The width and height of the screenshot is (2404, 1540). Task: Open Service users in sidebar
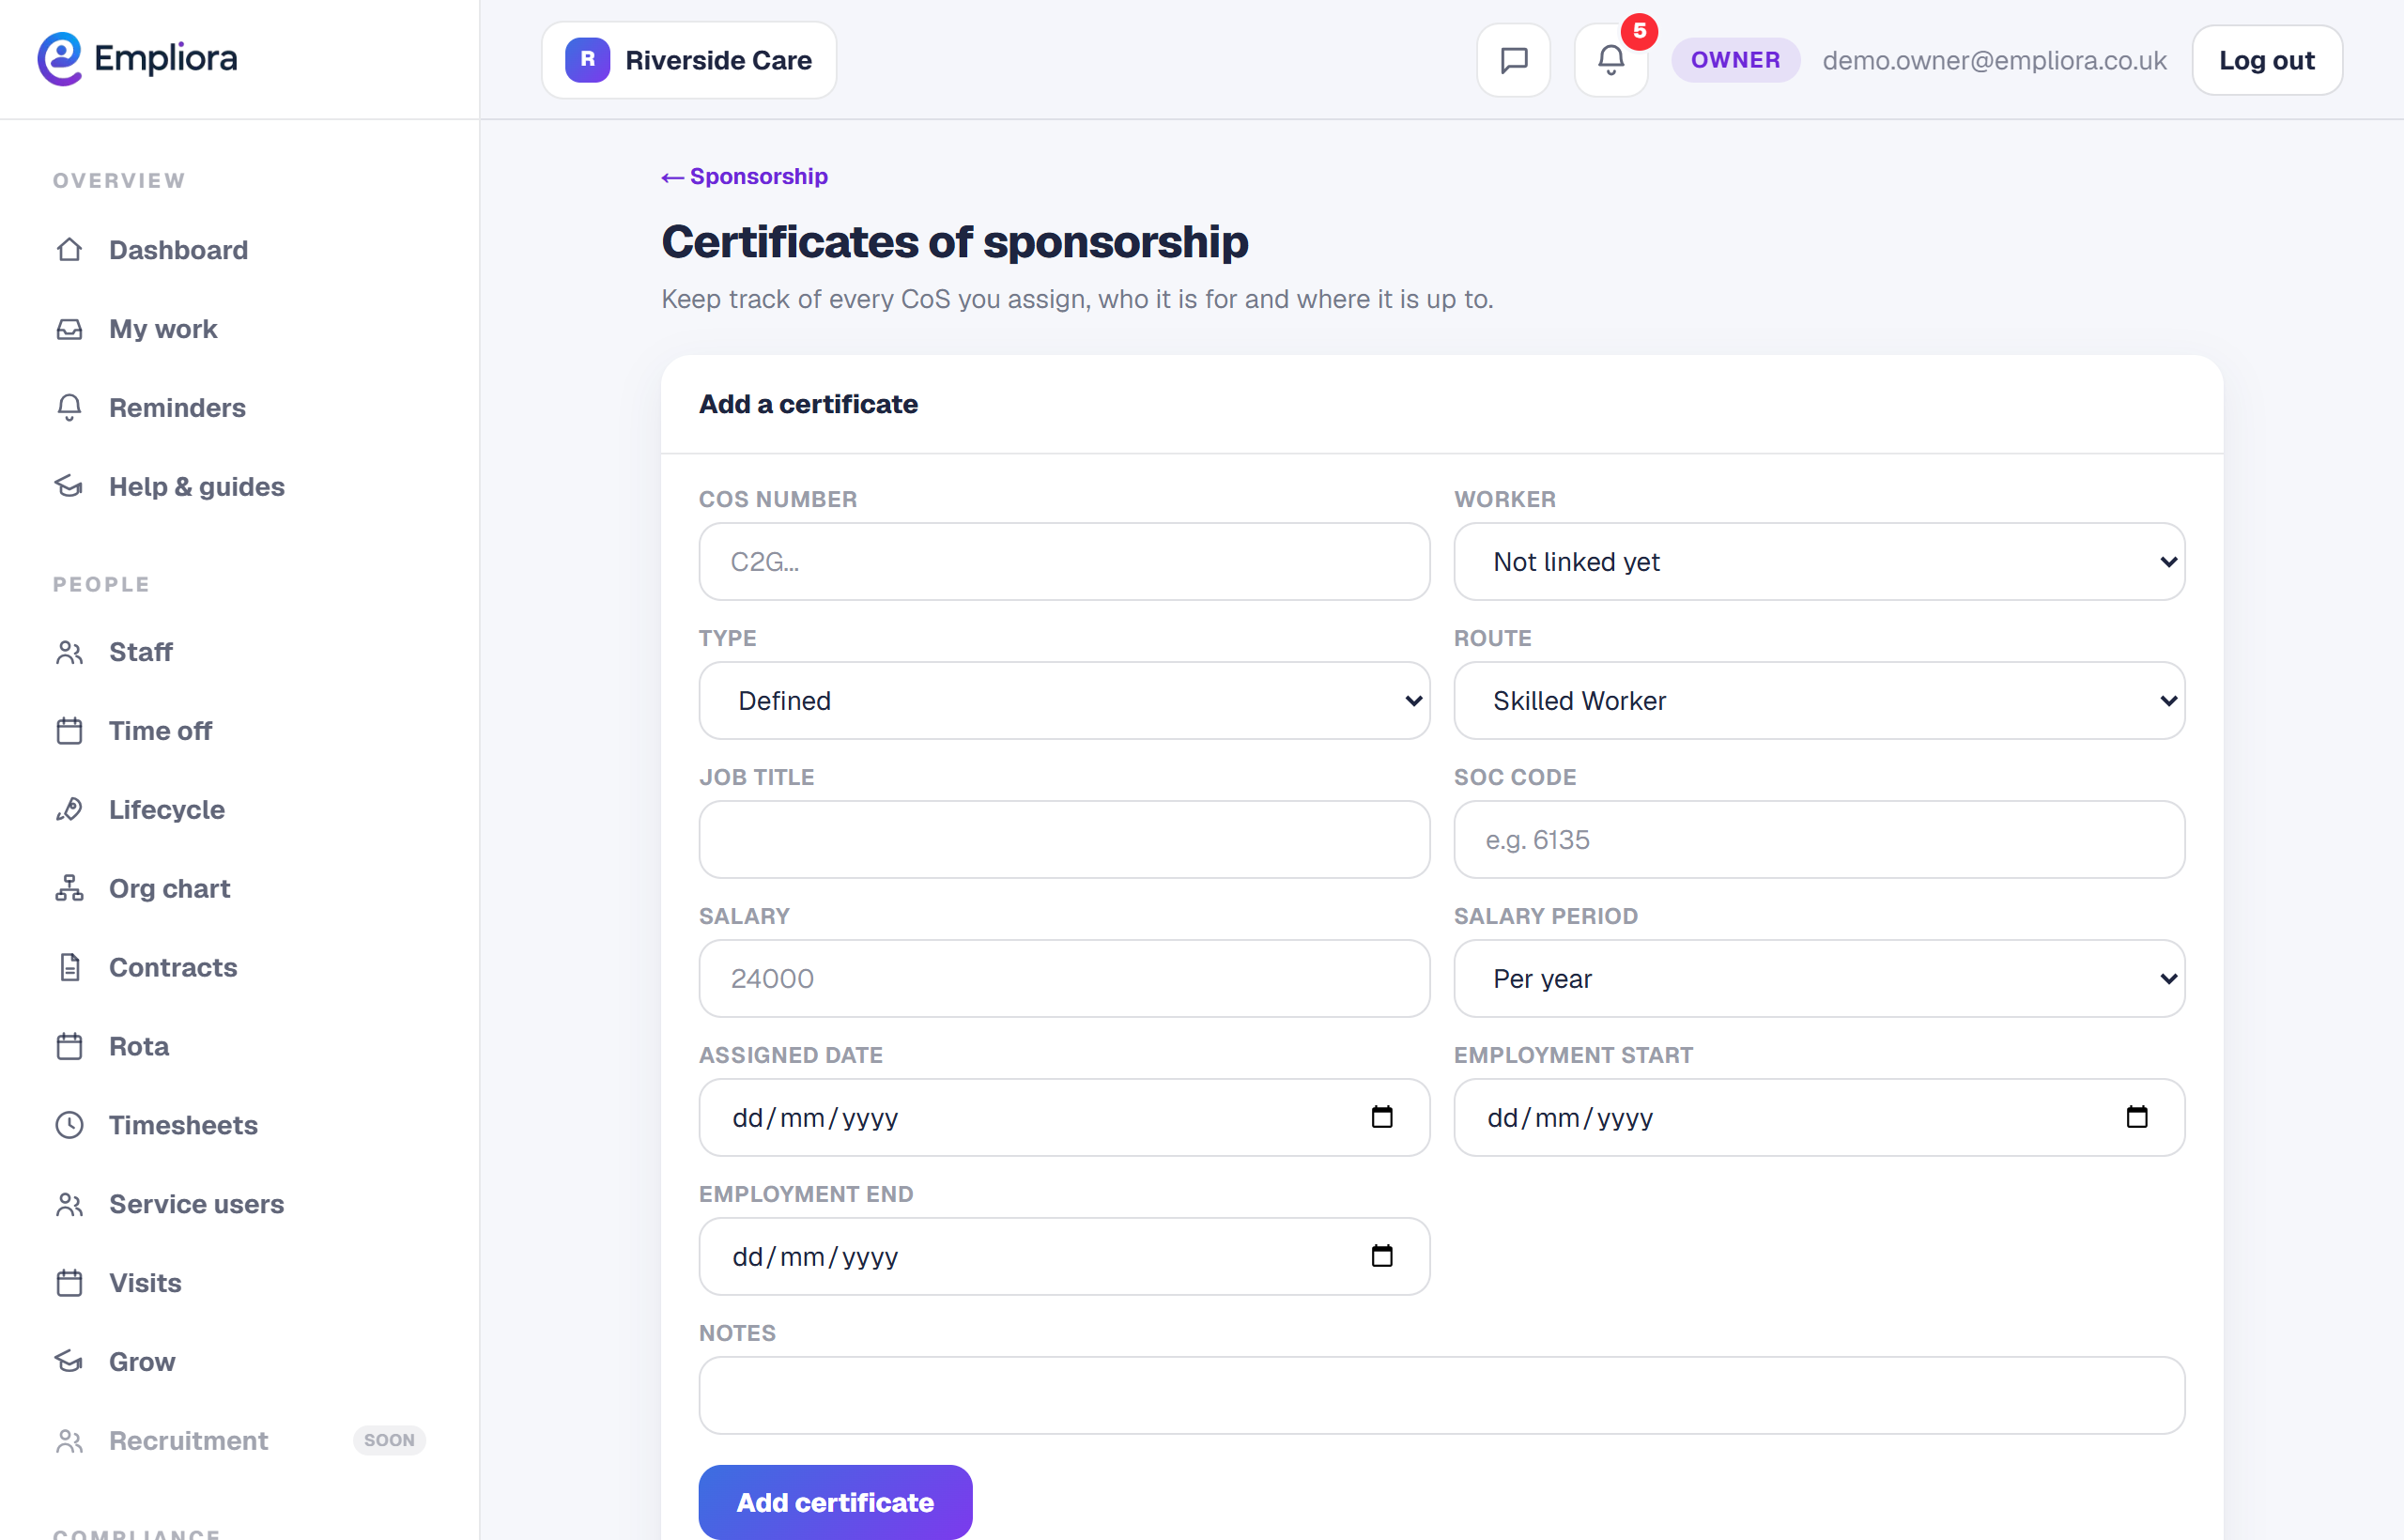[196, 1204]
